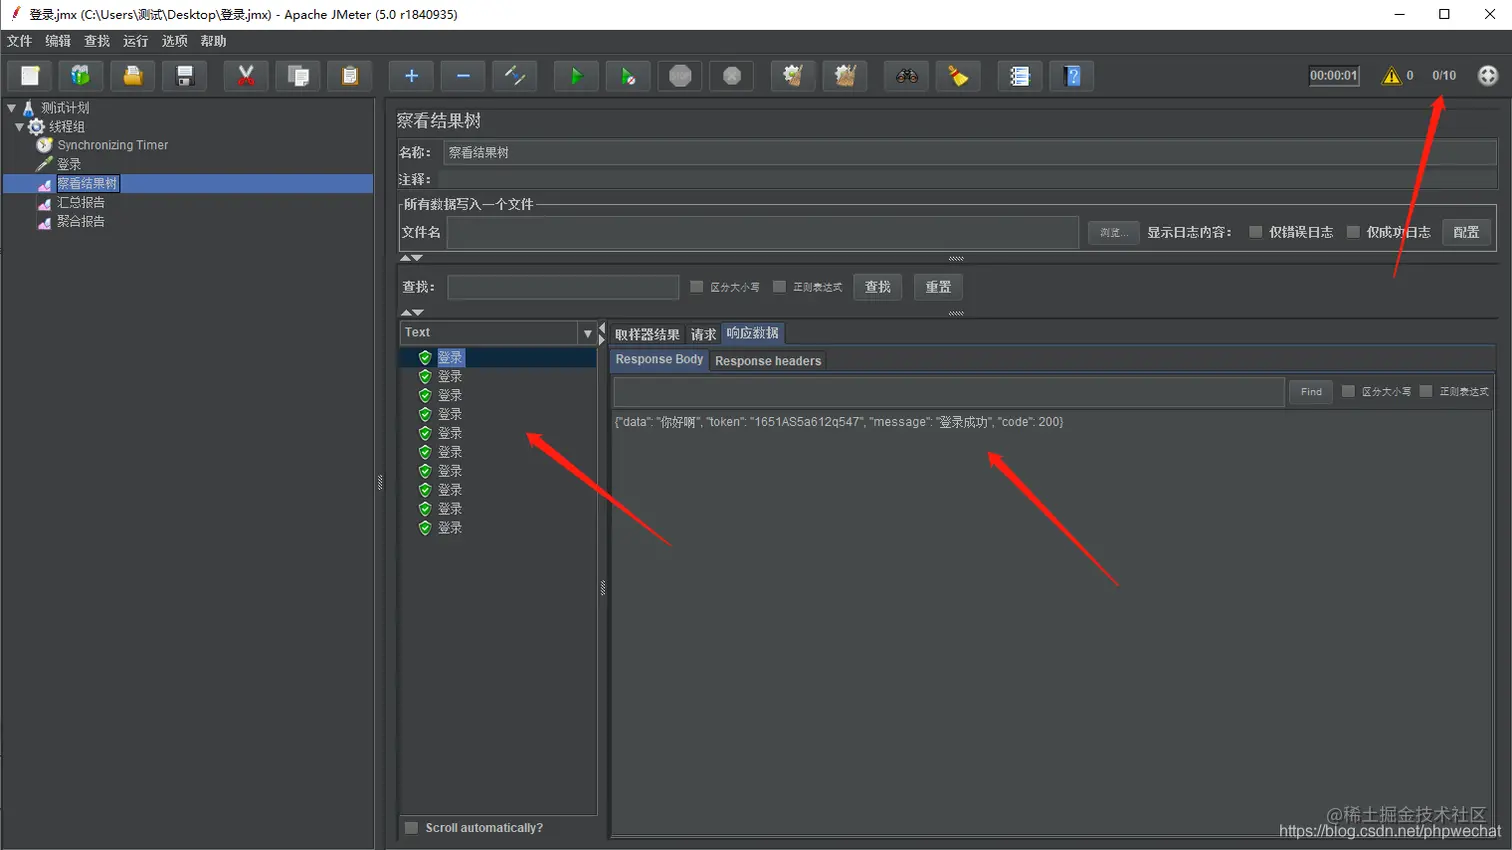1512x850 pixels.
Task: Collapse the 测试计划 tree node
Action: (x=11, y=107)
